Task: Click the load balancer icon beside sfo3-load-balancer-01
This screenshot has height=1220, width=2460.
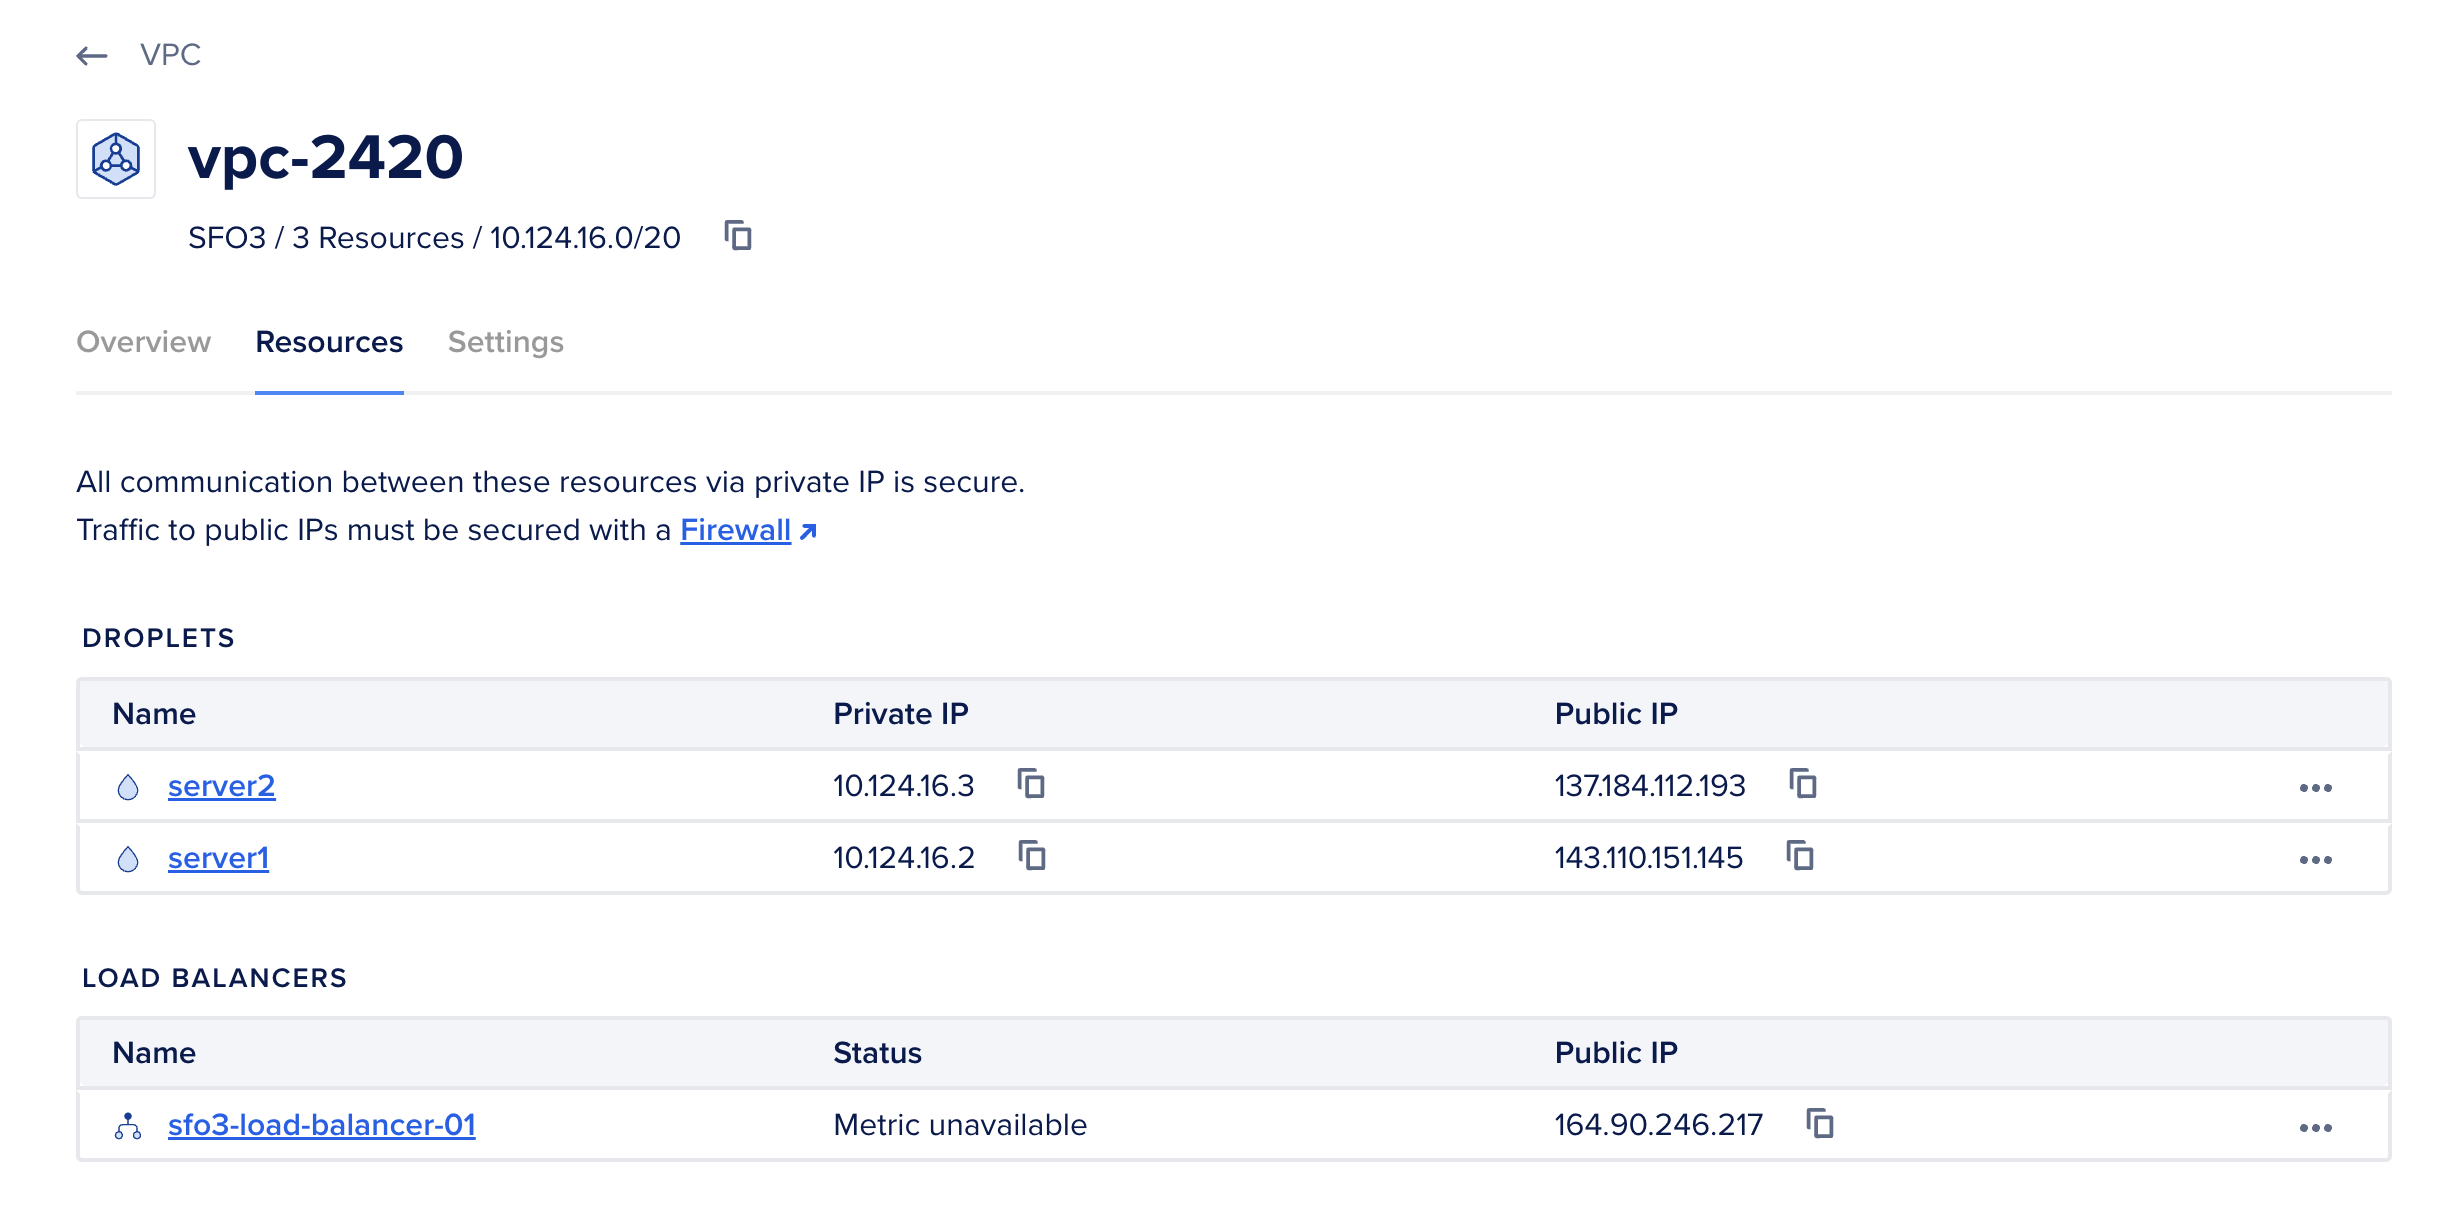Action: point(128,1127)
